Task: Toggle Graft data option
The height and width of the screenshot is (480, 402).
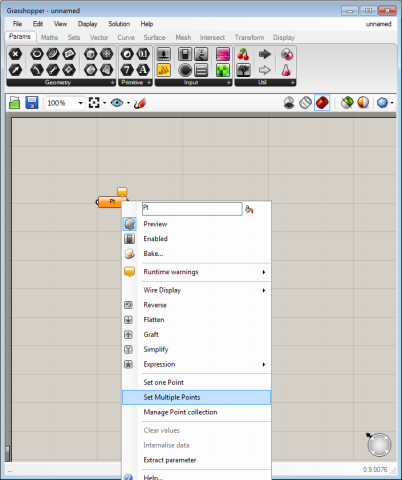Action: 197,334
